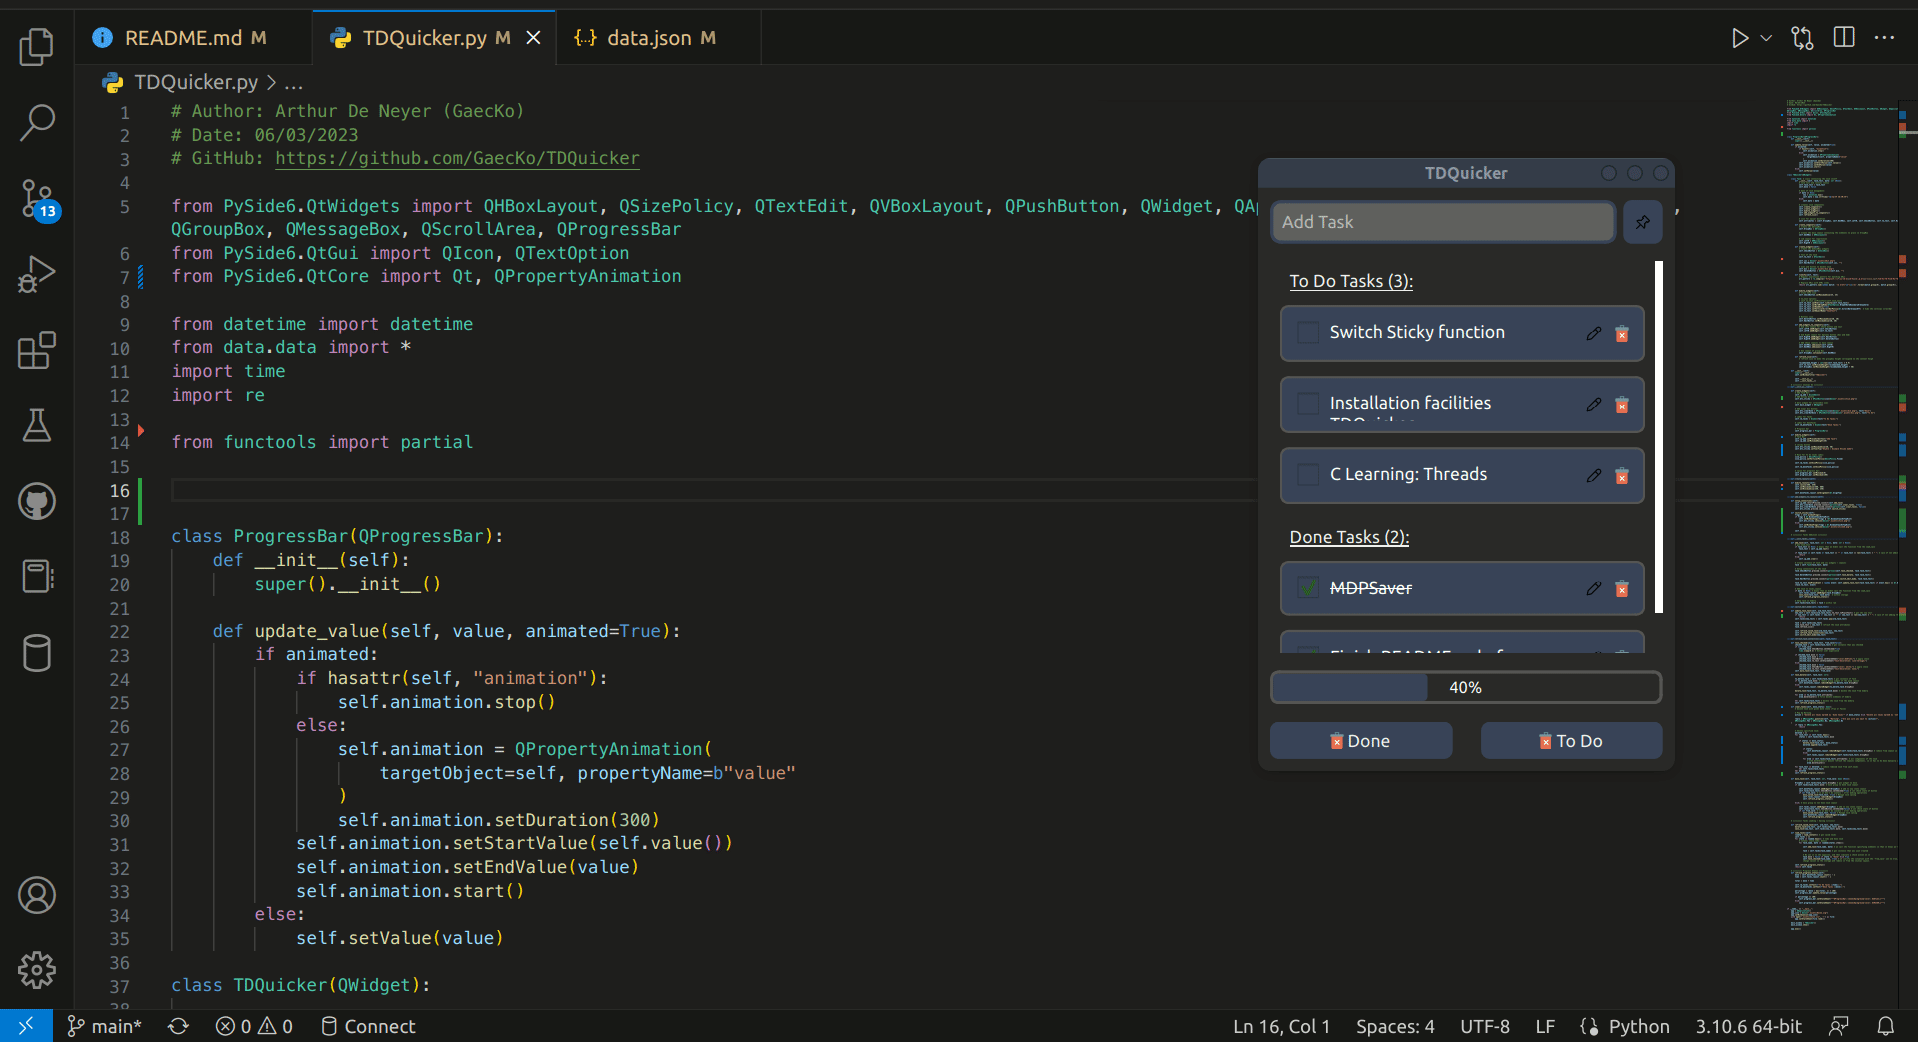Edit the MDPSaver task

point(1593,589)
